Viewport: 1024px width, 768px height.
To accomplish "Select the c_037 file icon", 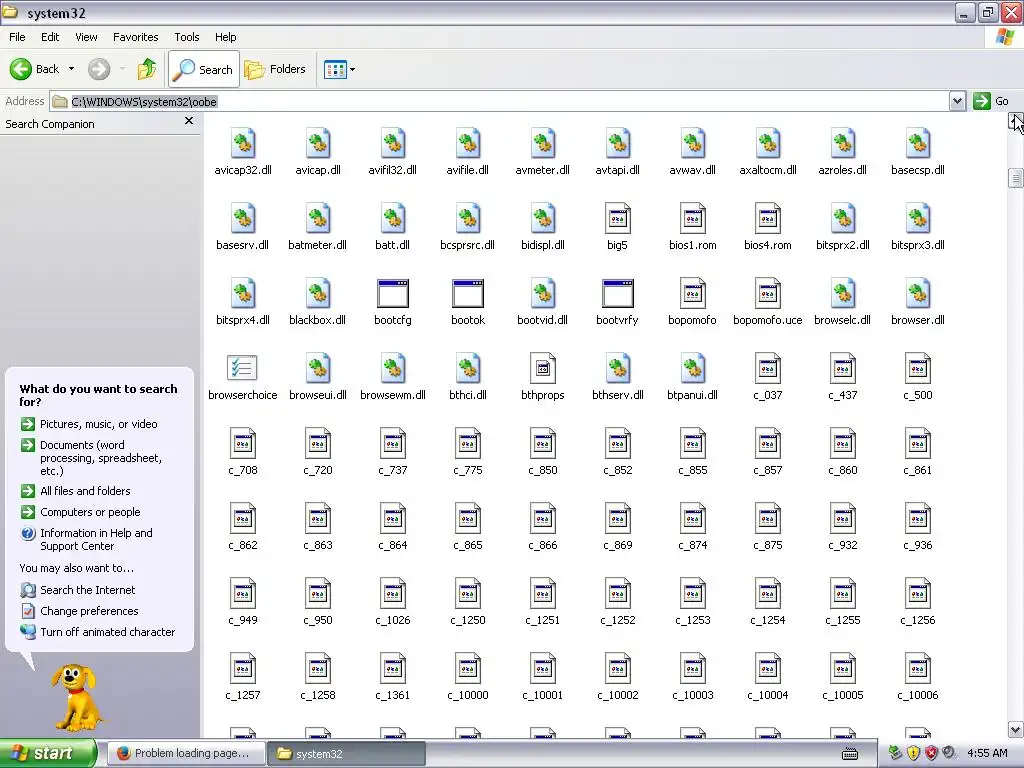I will click(x=768, y=368).
